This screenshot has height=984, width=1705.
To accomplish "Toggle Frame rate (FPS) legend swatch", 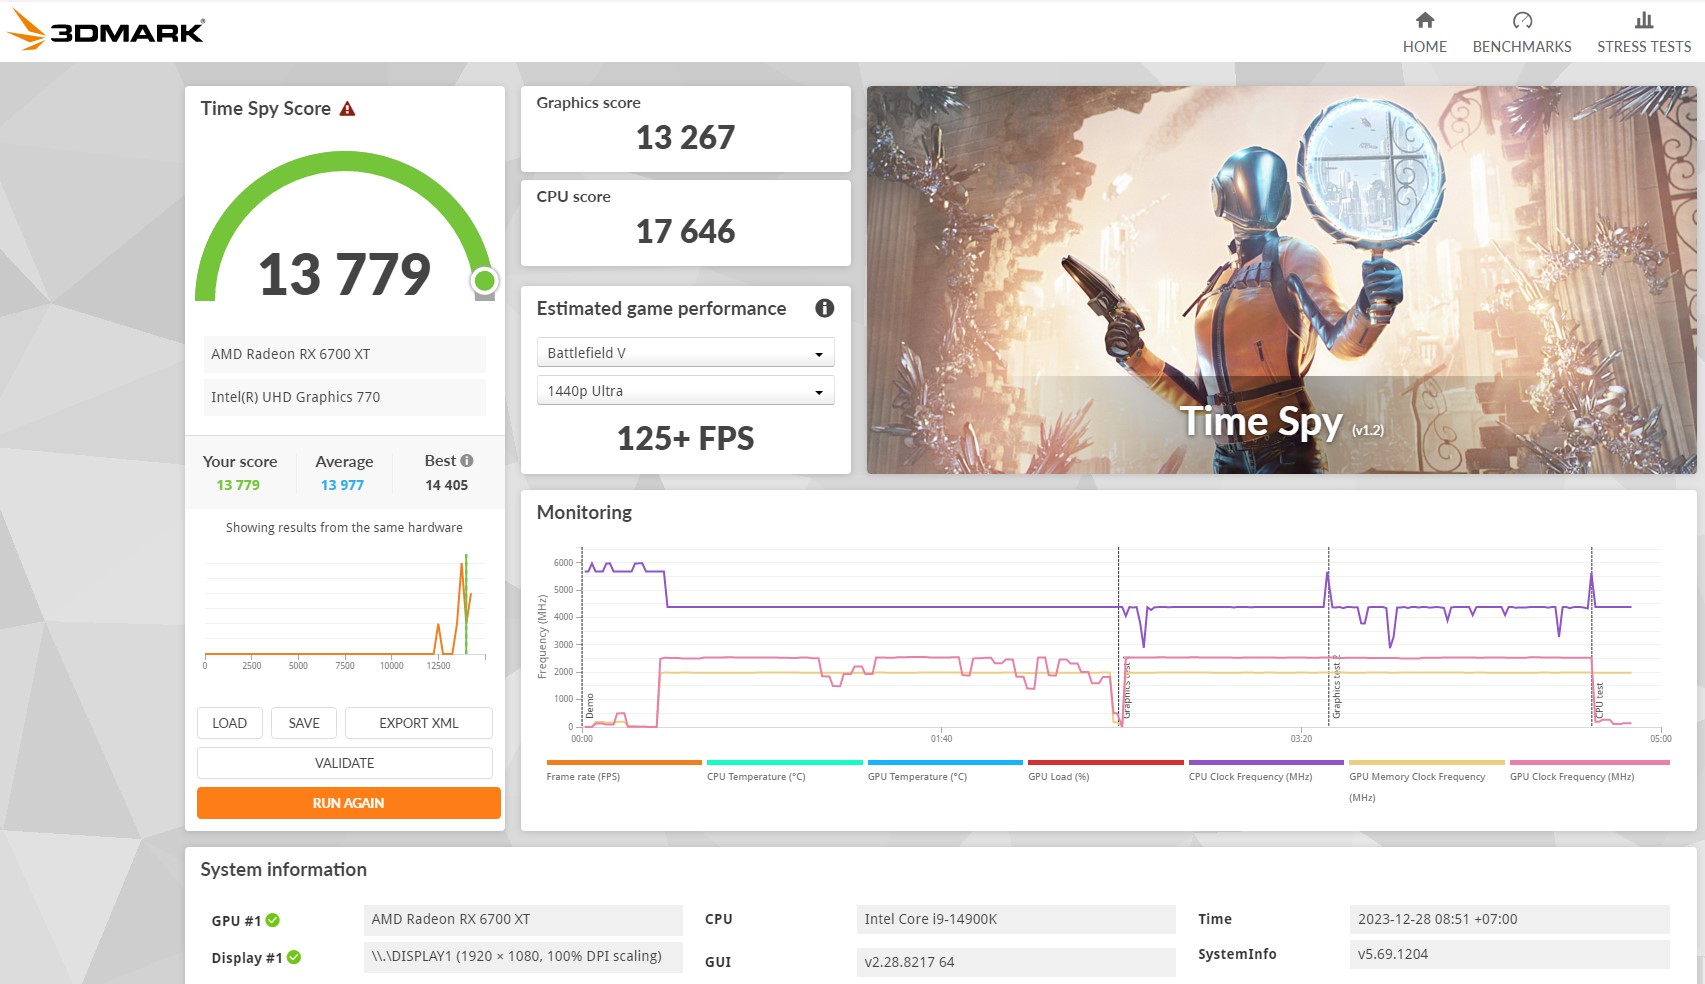I will pos(624,762).
